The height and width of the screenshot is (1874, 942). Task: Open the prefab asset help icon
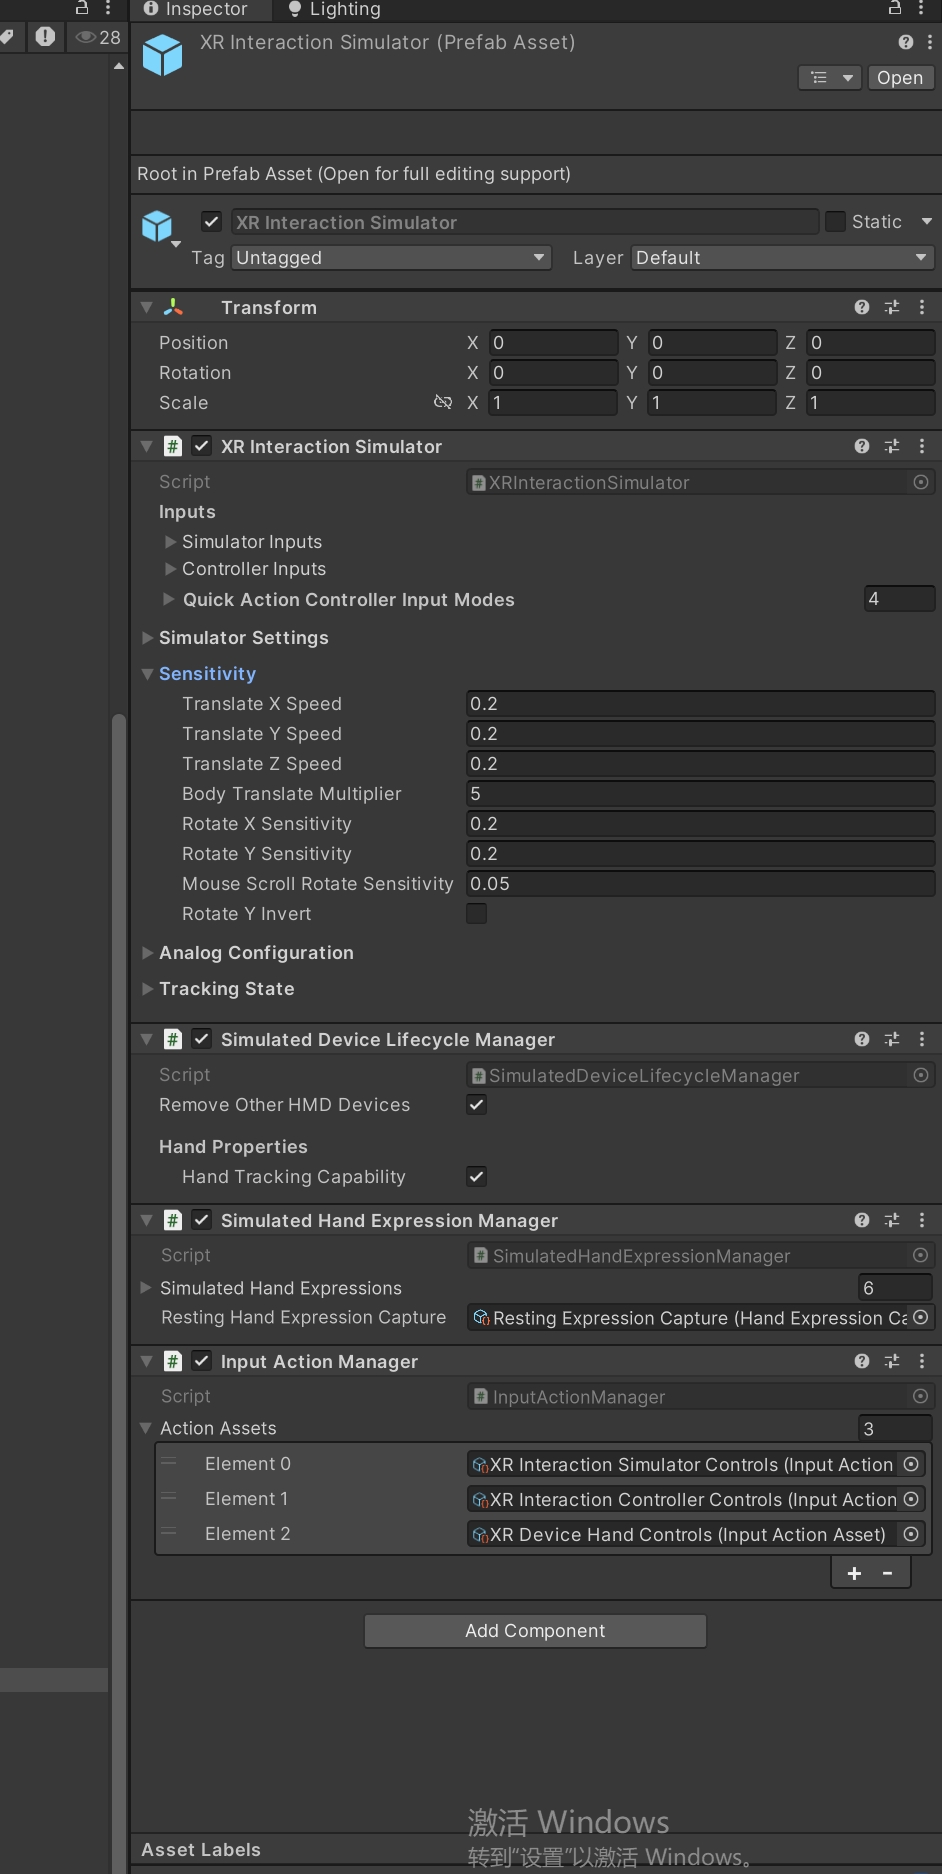906,42
